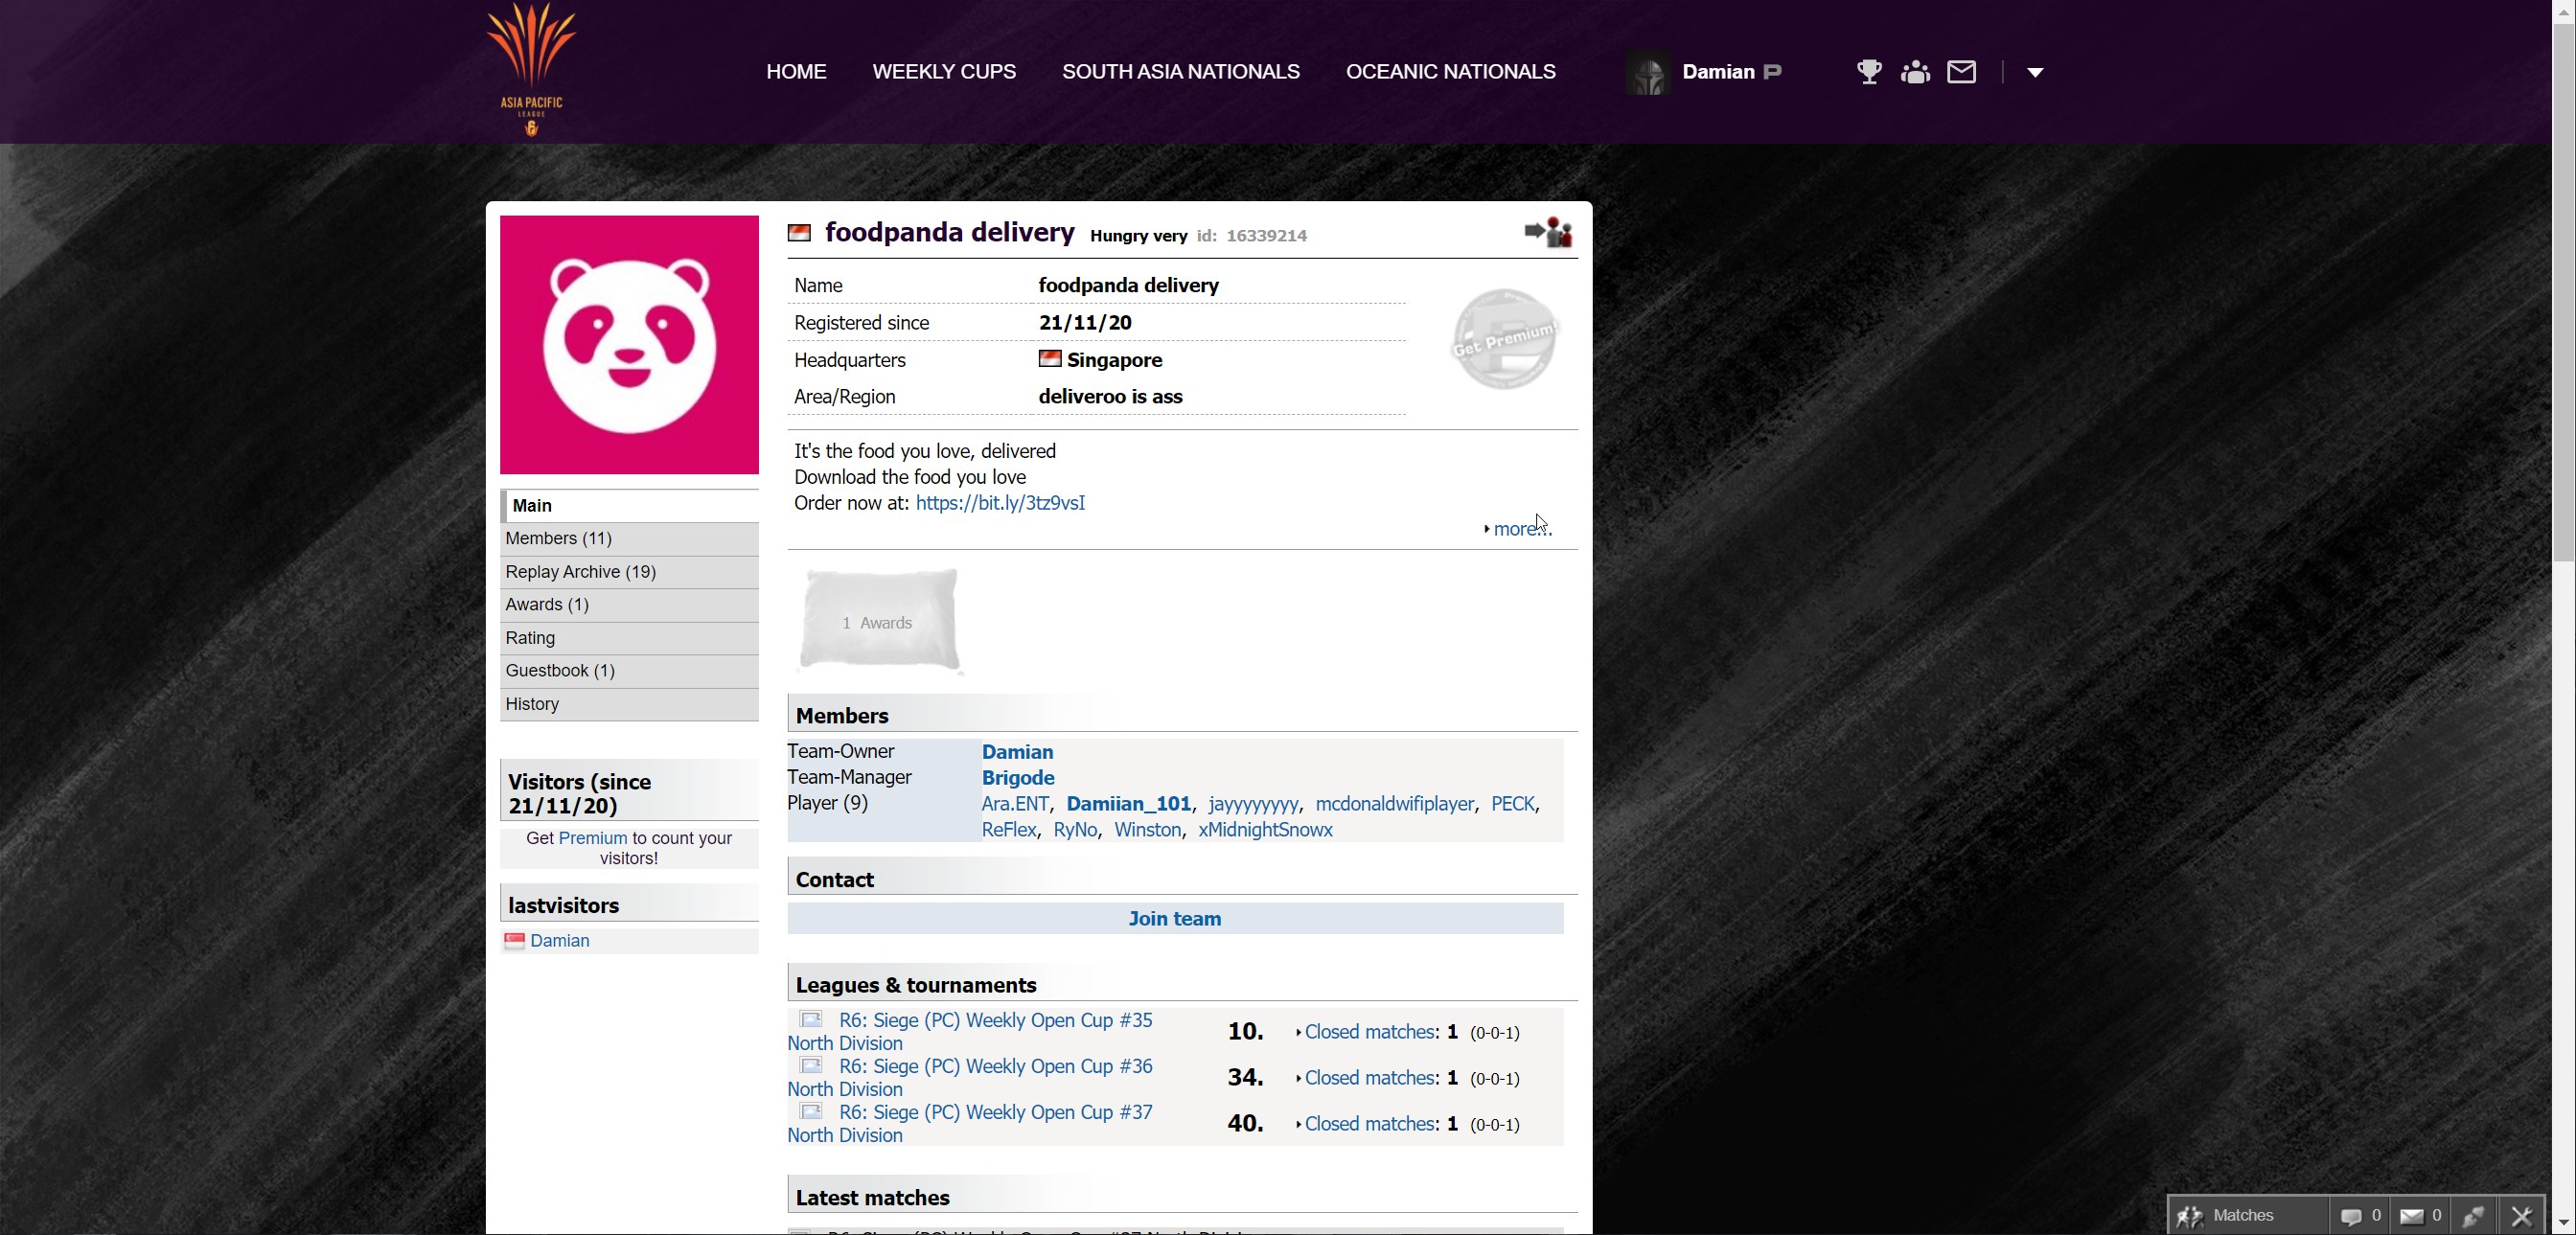Click the trophy icon in header
The image size is (2576, 1235).
[x=1868, y=72]
